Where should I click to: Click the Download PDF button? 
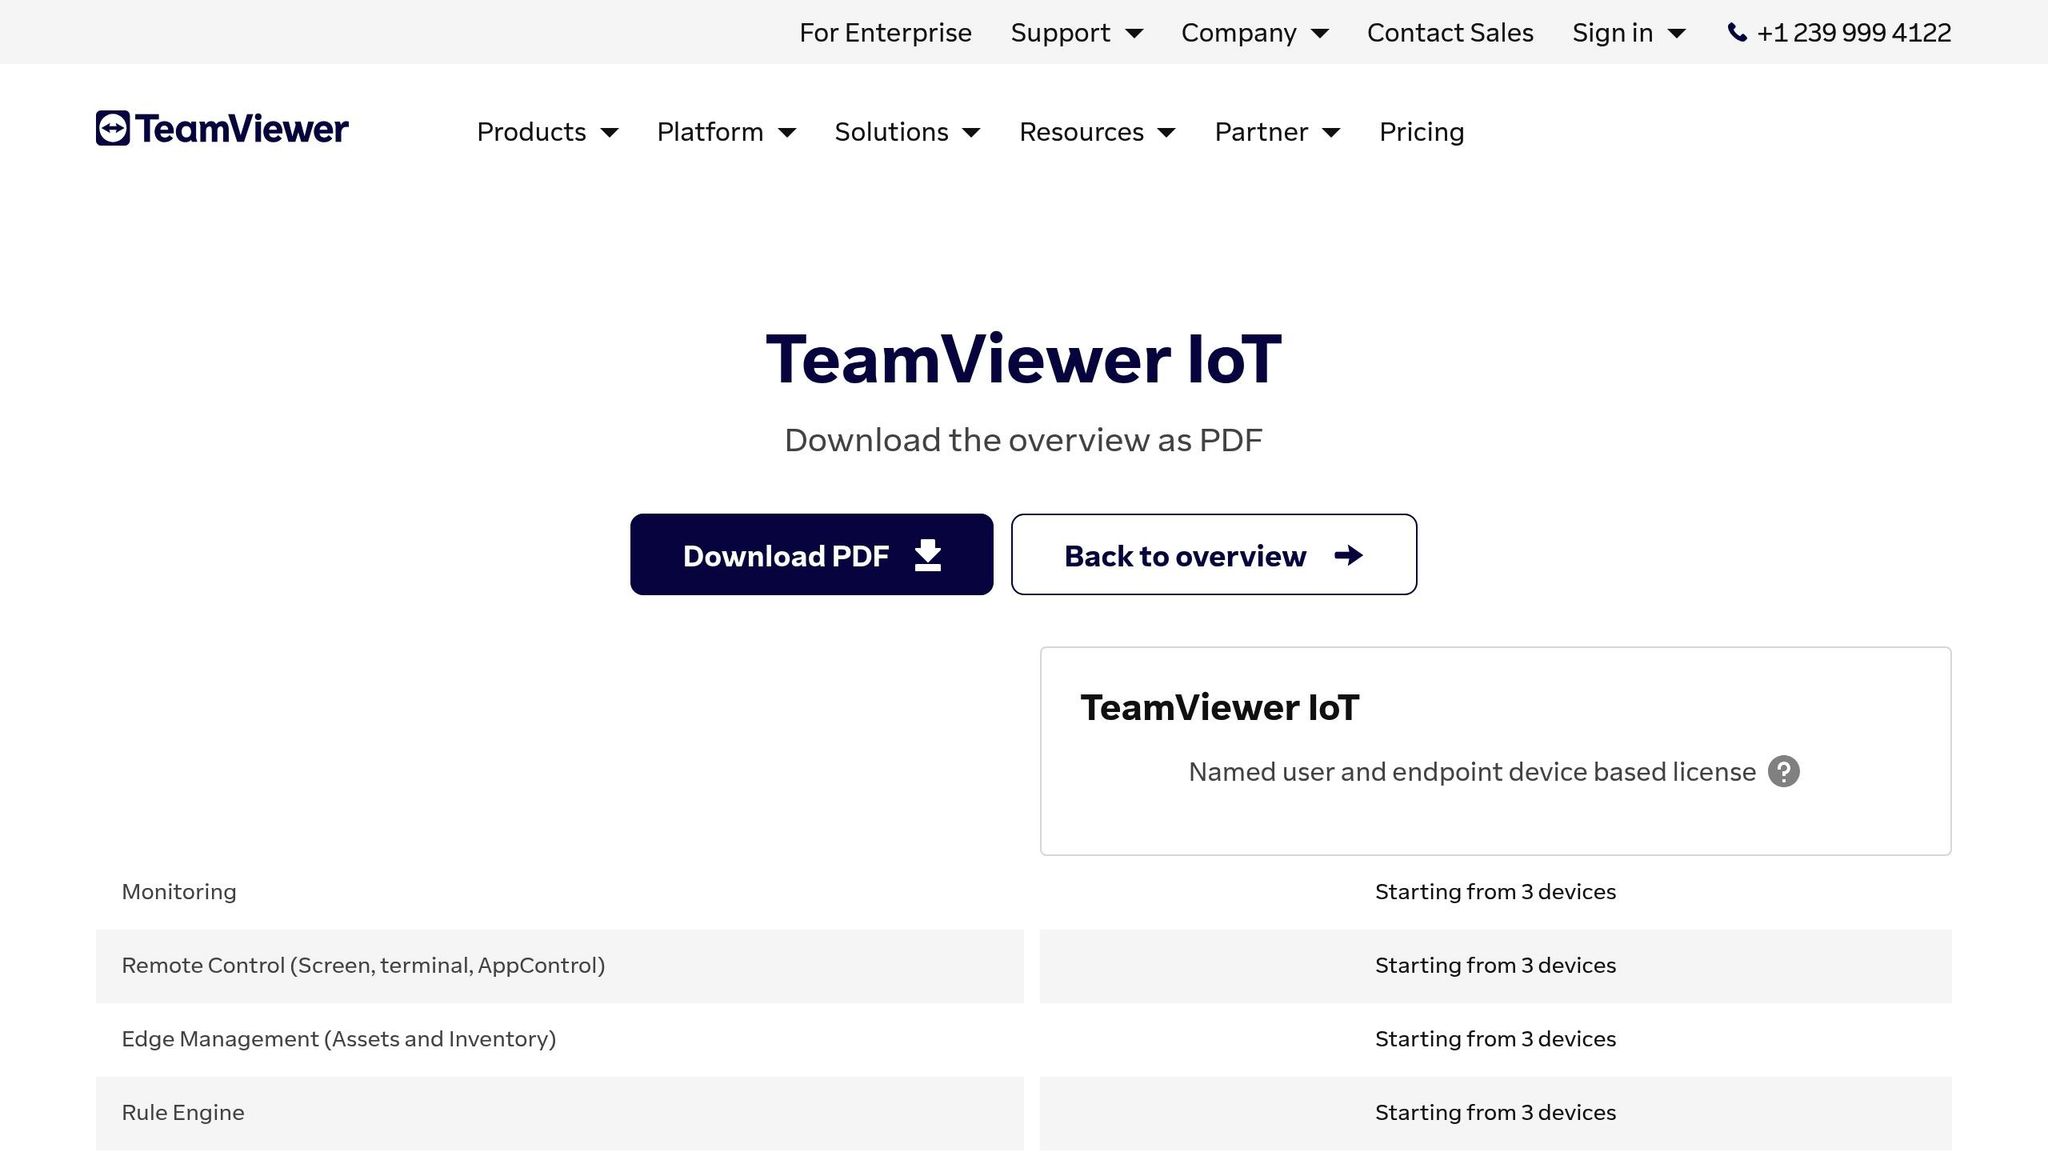[x=811, y=555]
